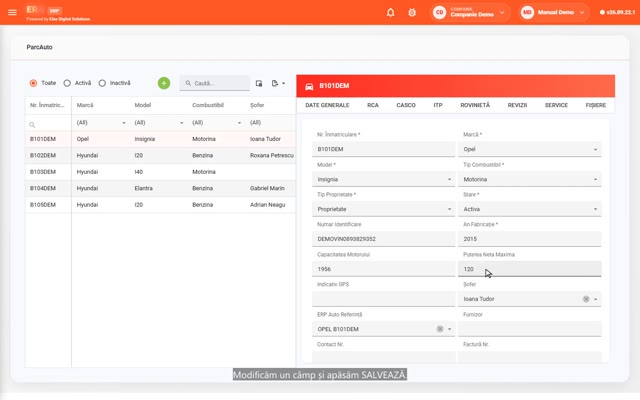Click the empty Furnizor field
640x400 pixels.
[529, 329]
